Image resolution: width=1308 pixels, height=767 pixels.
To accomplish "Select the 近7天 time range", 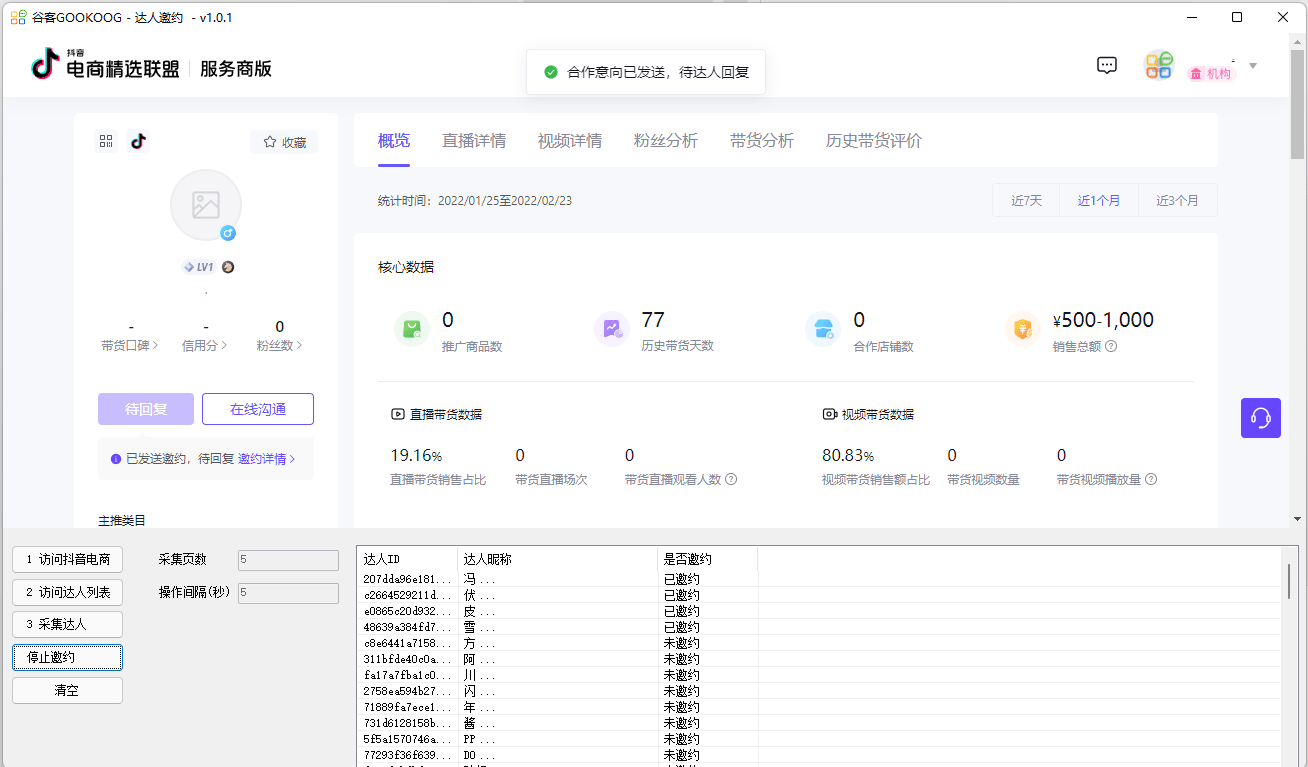I will 1027,200.
